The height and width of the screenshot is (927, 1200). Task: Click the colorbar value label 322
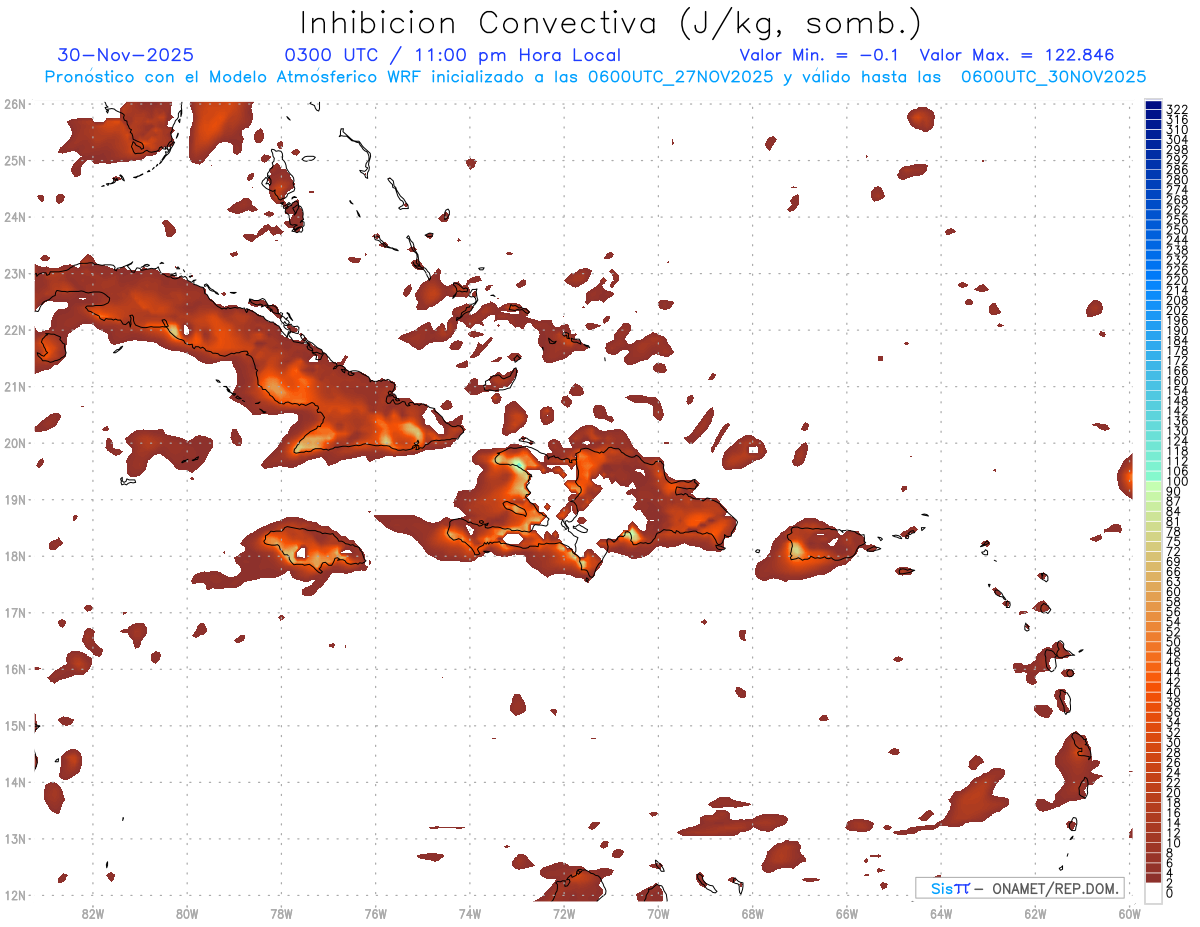[x=1177, y=109]
